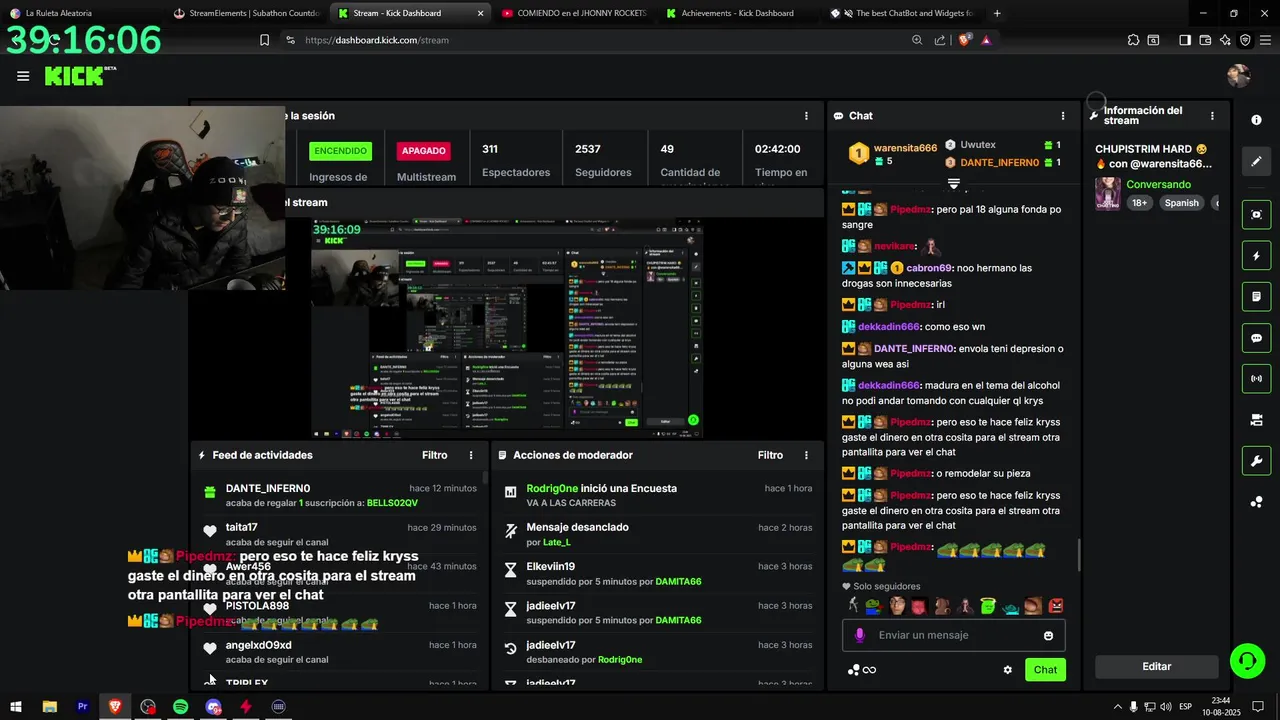Image resolution: width=1280 pixels, height=720 pixels.
Task: Open the browser extensions puzzle icon
Action: click(x=1133, y=40)
